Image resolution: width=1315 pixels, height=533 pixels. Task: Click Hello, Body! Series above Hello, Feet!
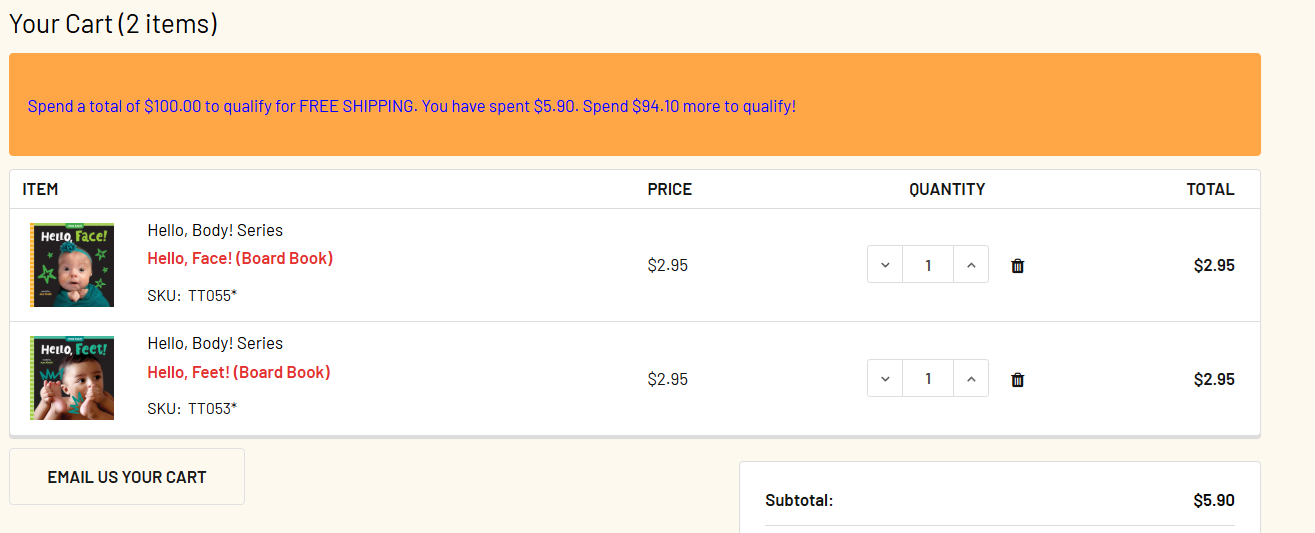click(x=215, y=343)
